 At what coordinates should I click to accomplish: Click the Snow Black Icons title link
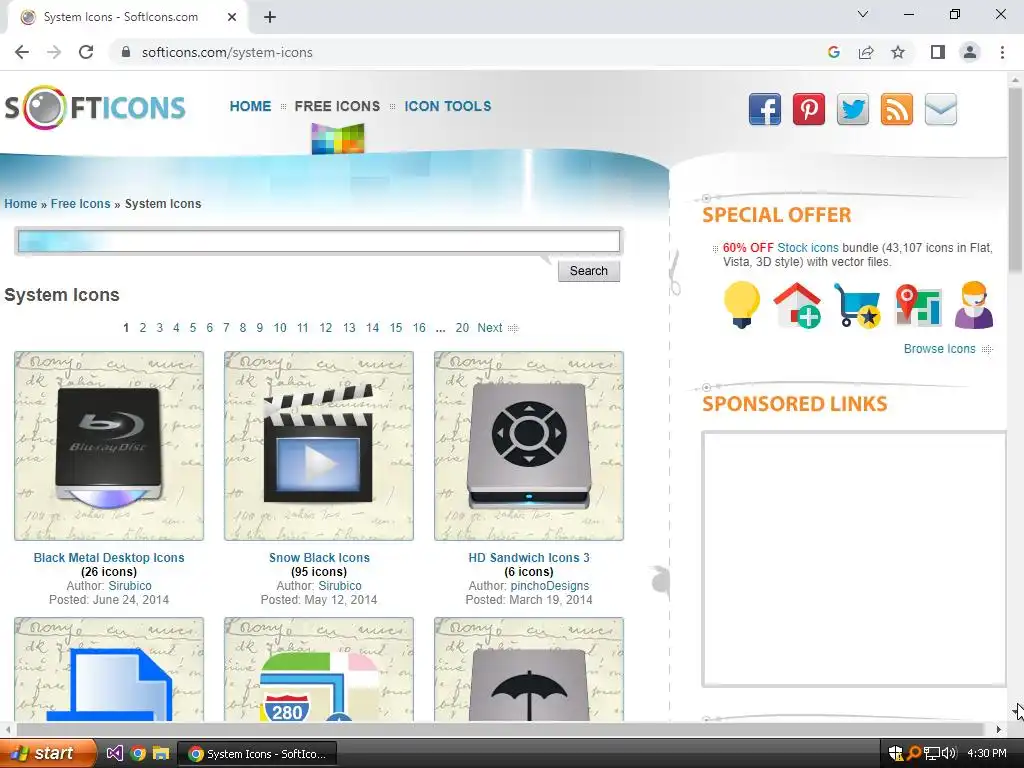point(319,558)
